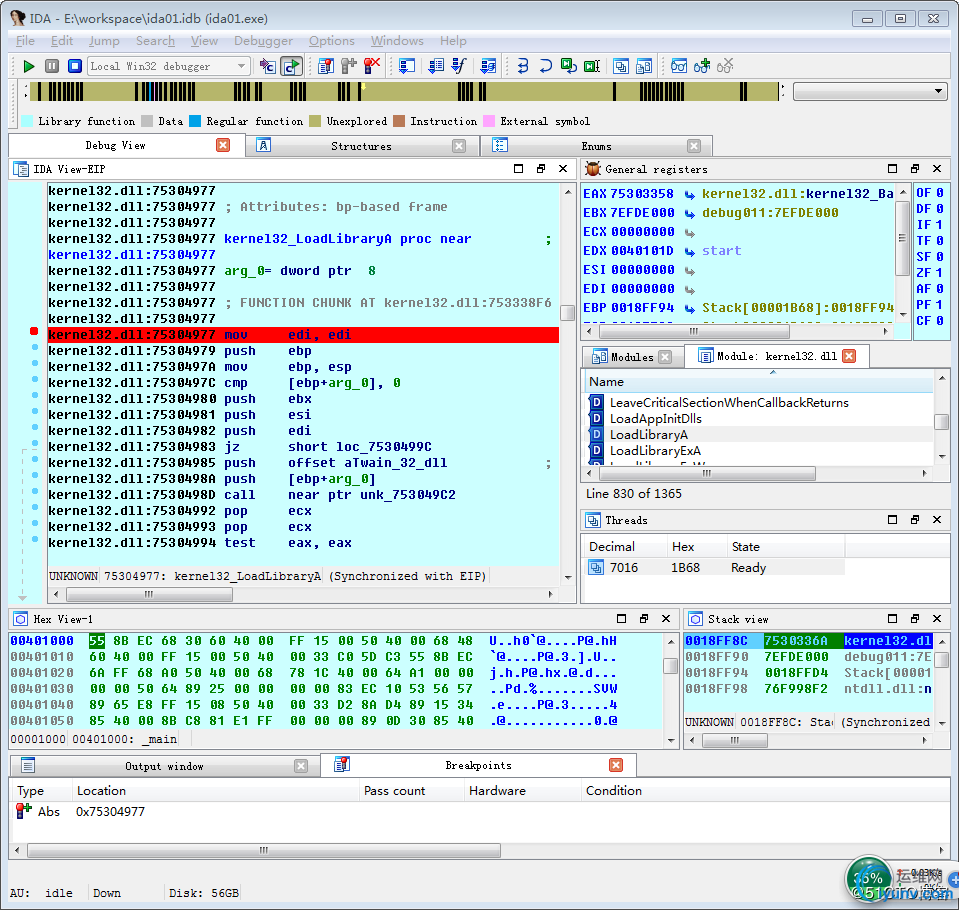This screenshot has width=959, height=910.
Task: Click the add watch glasses icon
Action: (x=702, y=66)
